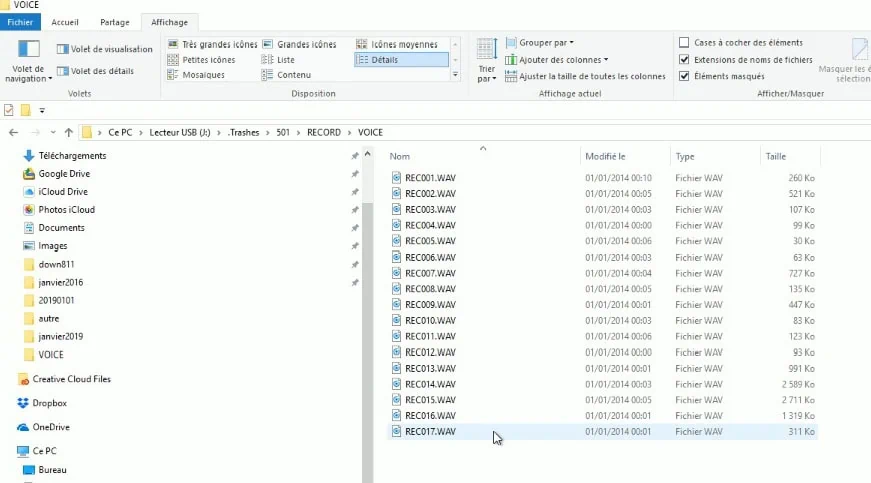Expand the layout gallery more arrow

tap(455, 75)
